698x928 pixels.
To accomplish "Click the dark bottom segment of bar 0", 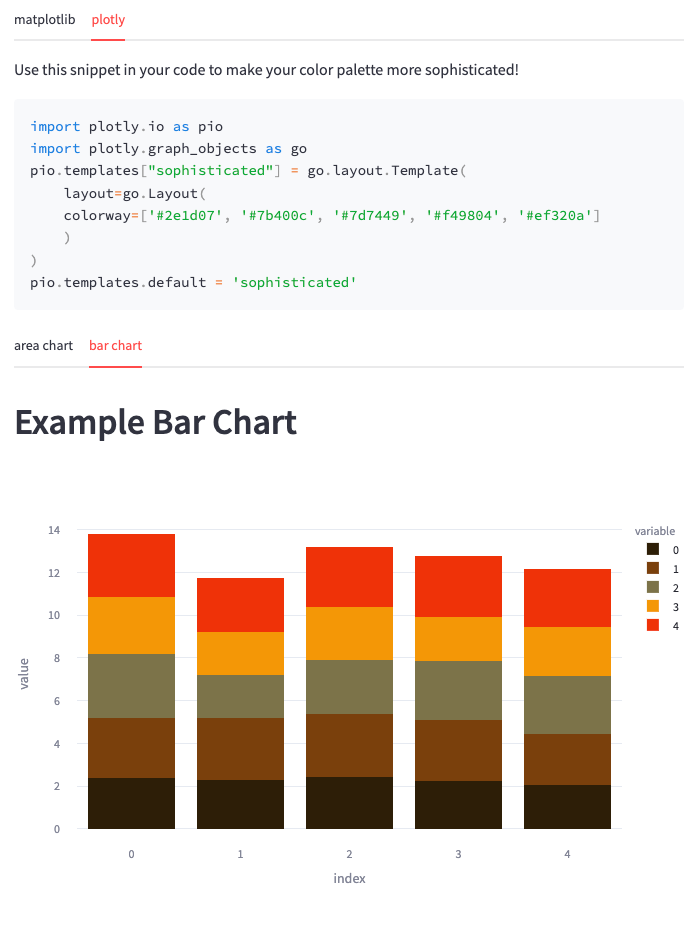I will click(x=131, y=803).
